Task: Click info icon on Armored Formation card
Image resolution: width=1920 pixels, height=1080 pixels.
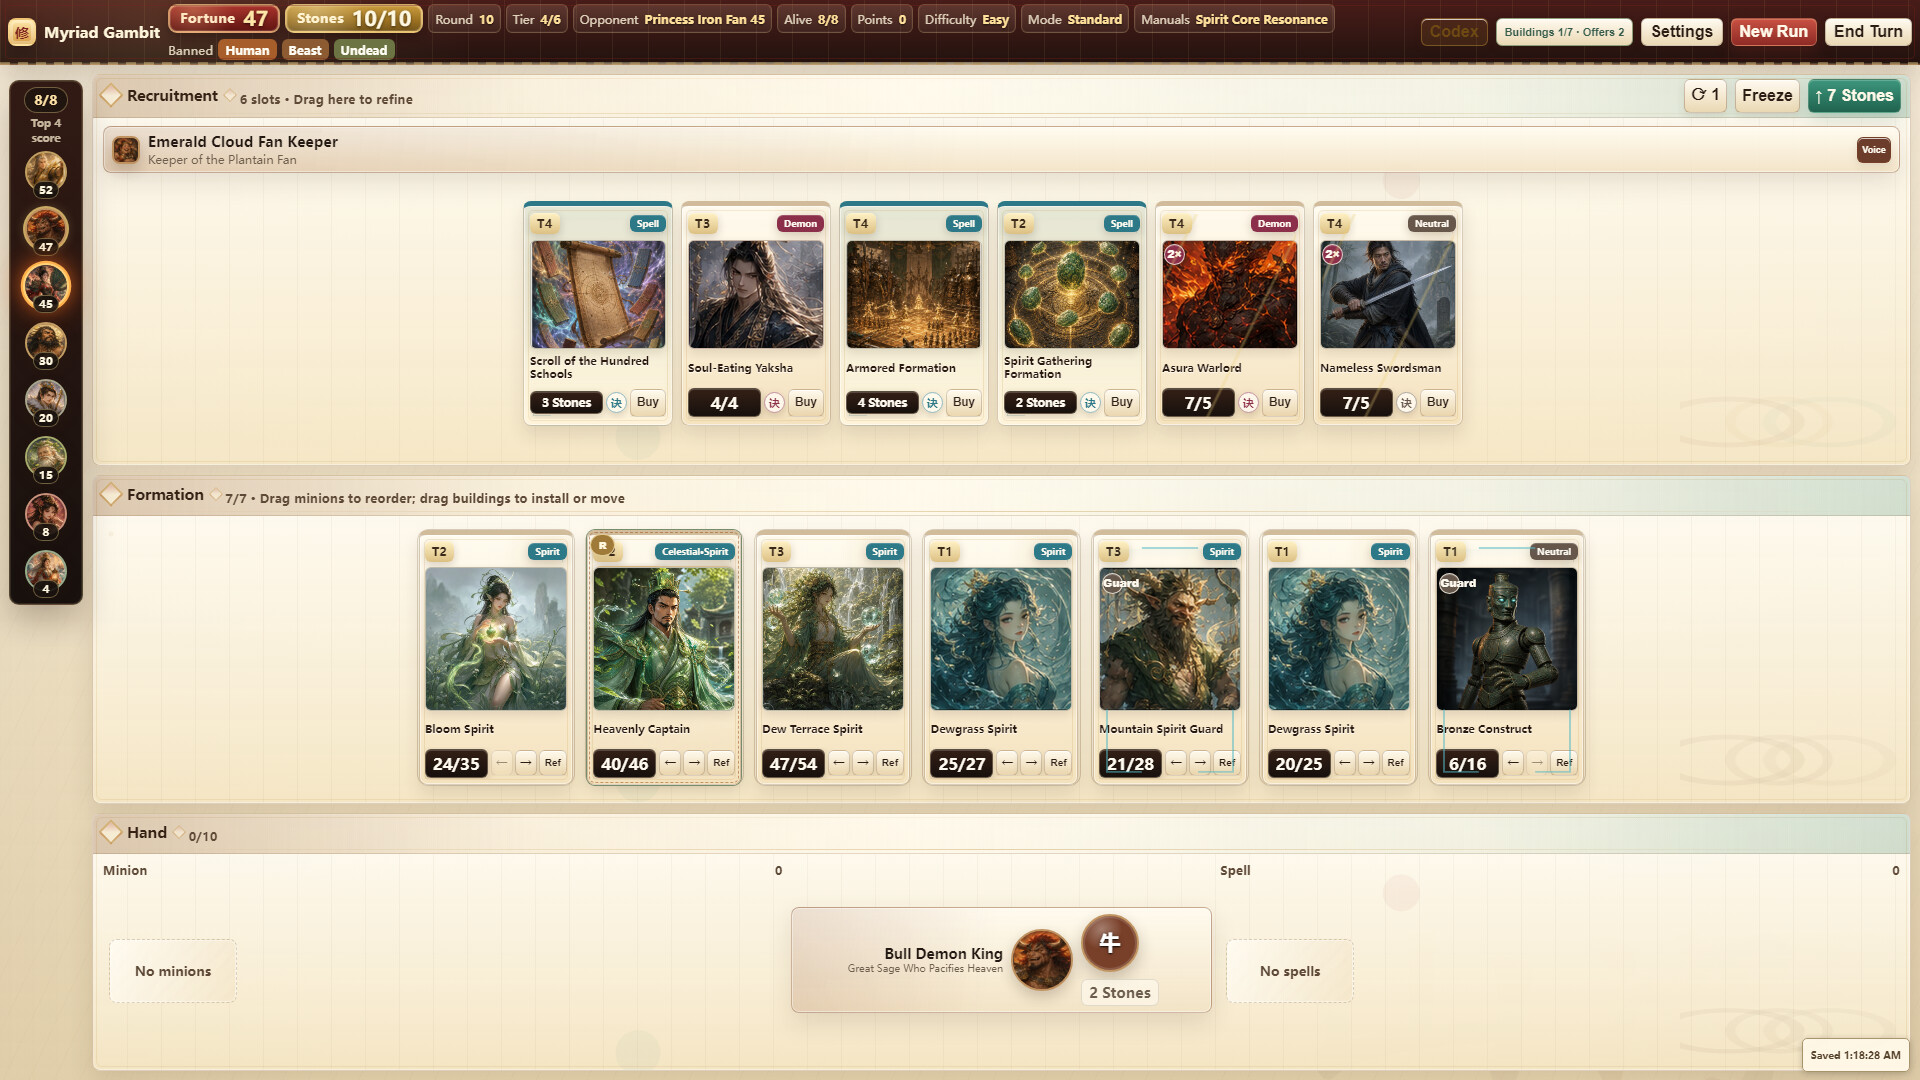Action: pyautogui.click(x=932, y=403)
